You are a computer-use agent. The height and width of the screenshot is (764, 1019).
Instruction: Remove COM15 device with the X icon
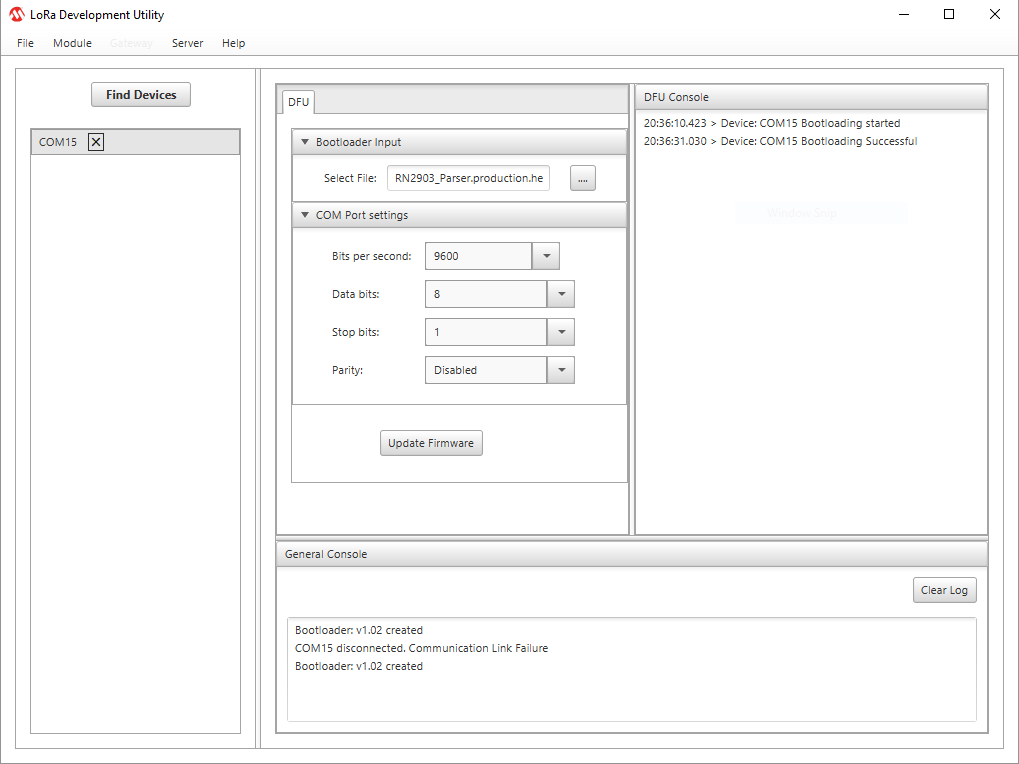pos(96,142)
